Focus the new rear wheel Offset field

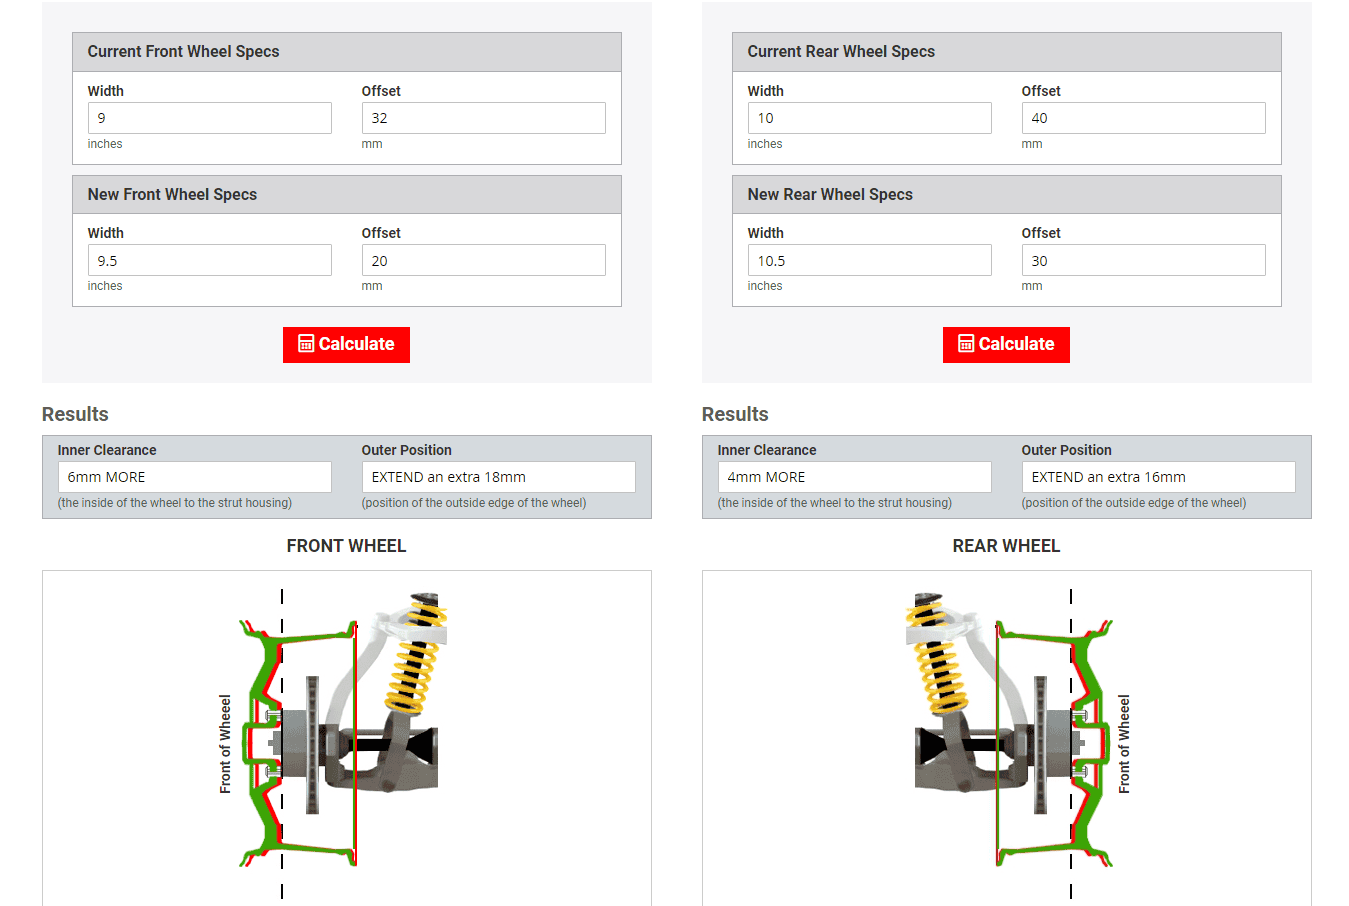[1143, 260]
